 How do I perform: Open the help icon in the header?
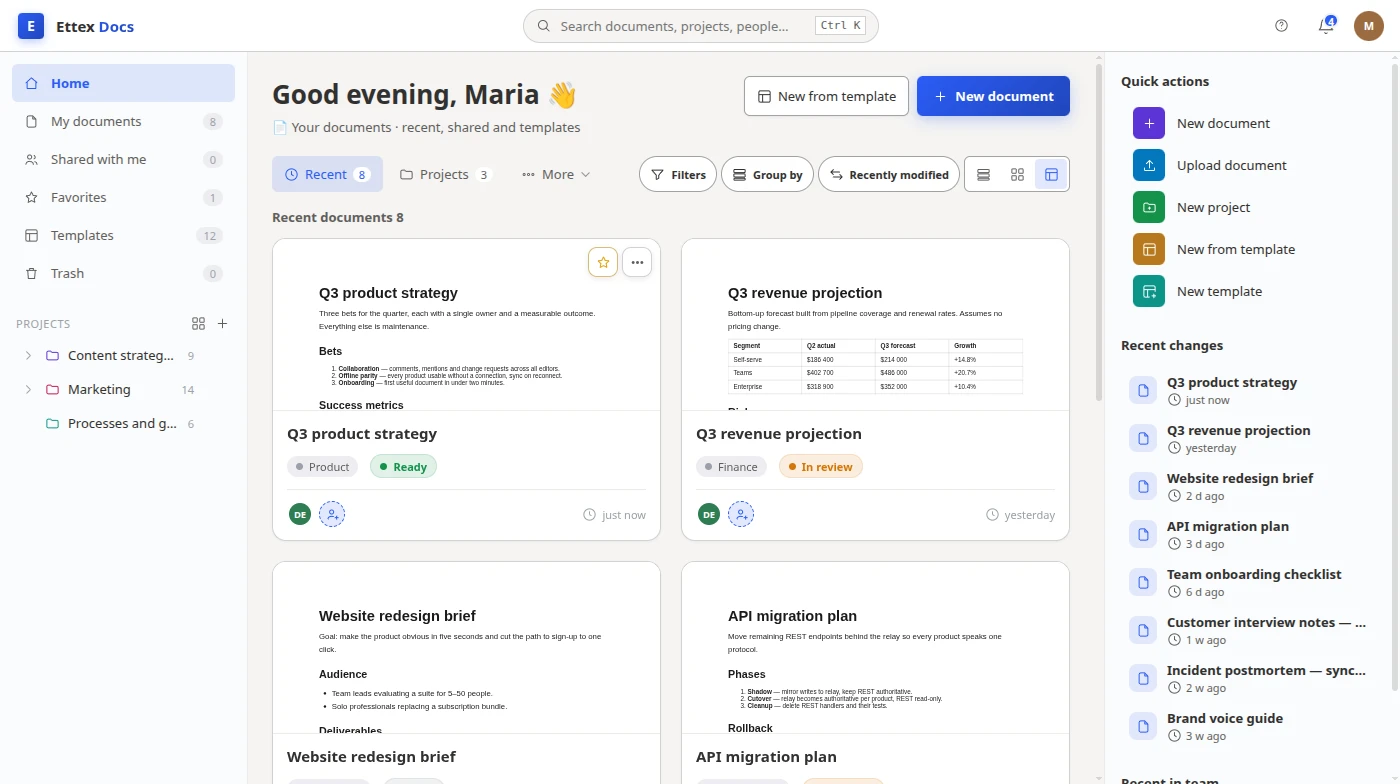point(1282,26)
